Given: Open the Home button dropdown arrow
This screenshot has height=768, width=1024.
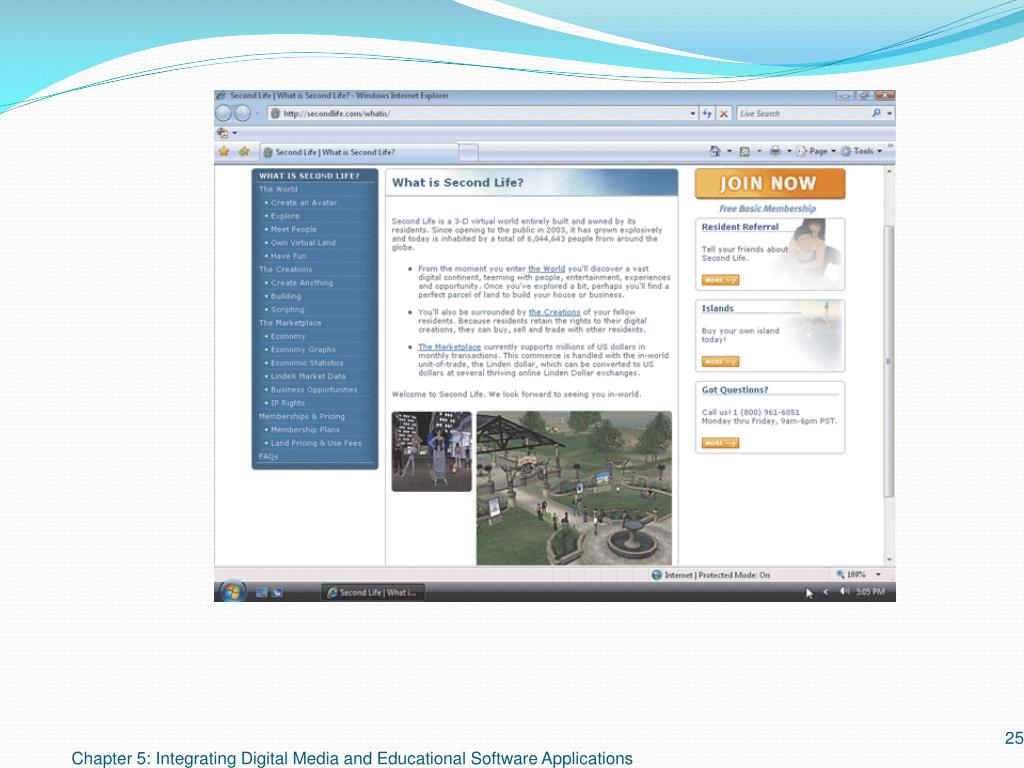Looking at the screenshot, I should (729, 152).
